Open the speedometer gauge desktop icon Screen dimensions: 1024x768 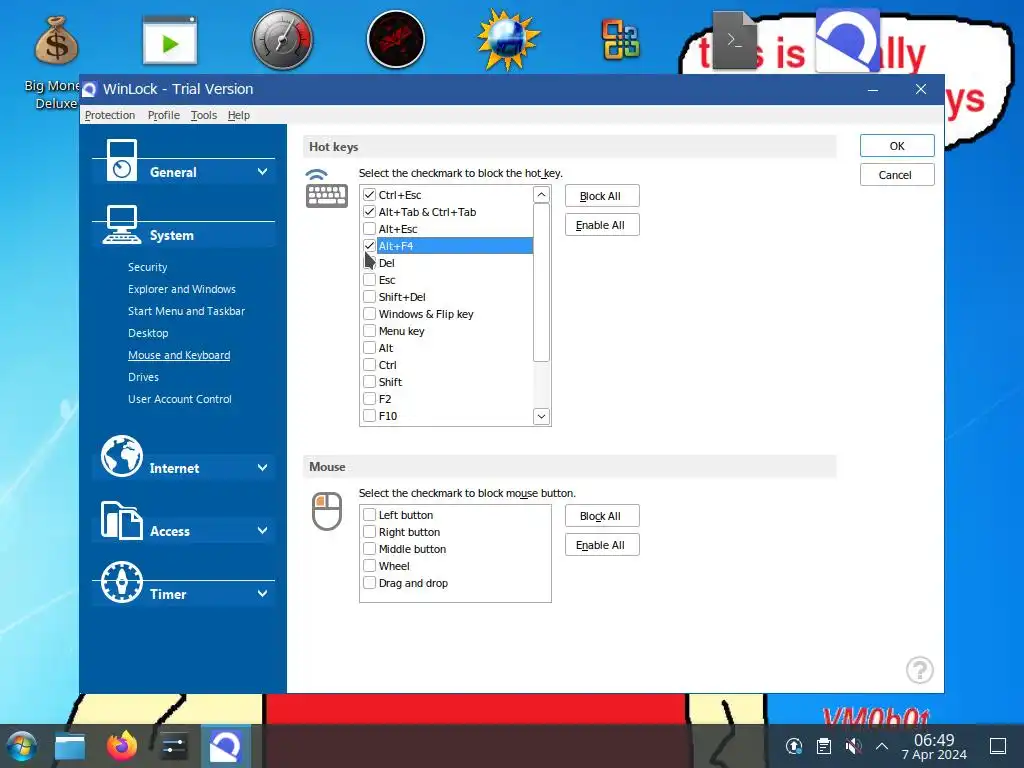pos(282,40)
